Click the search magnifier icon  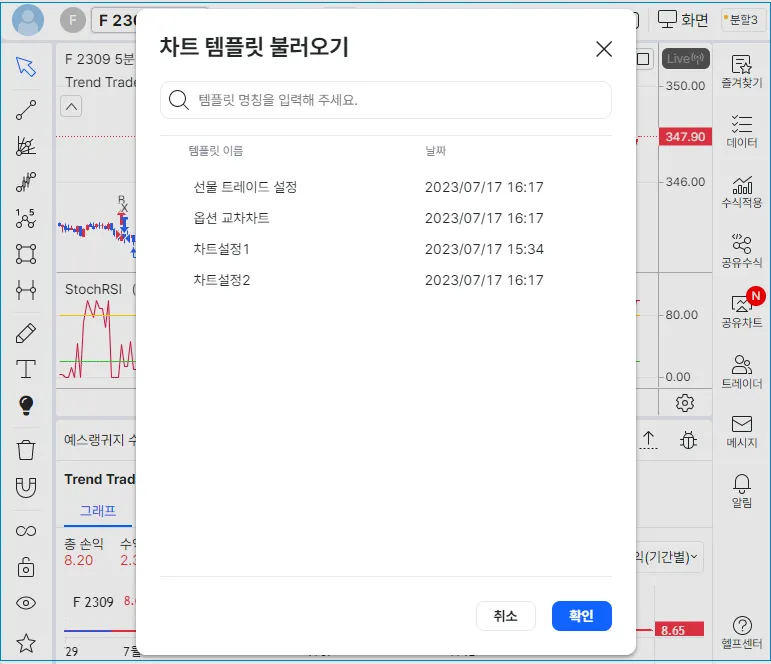[178, 100]
